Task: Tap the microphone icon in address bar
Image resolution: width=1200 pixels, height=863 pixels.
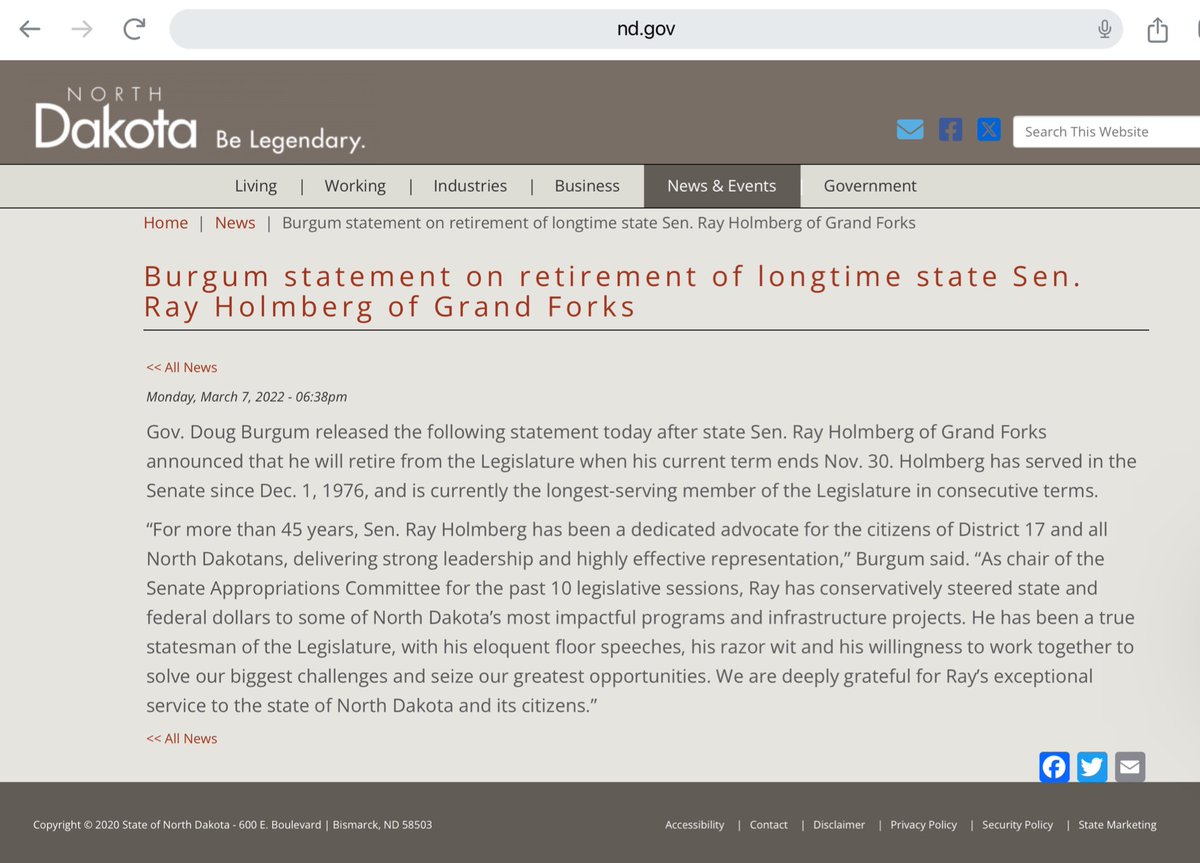Action: coord(1105,29)
